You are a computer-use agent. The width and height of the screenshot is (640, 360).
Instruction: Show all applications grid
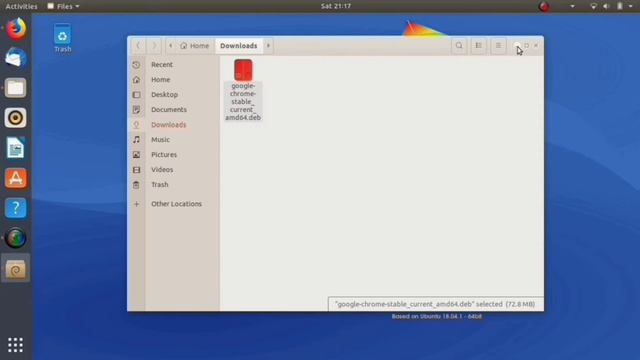(x=16, y=345)
